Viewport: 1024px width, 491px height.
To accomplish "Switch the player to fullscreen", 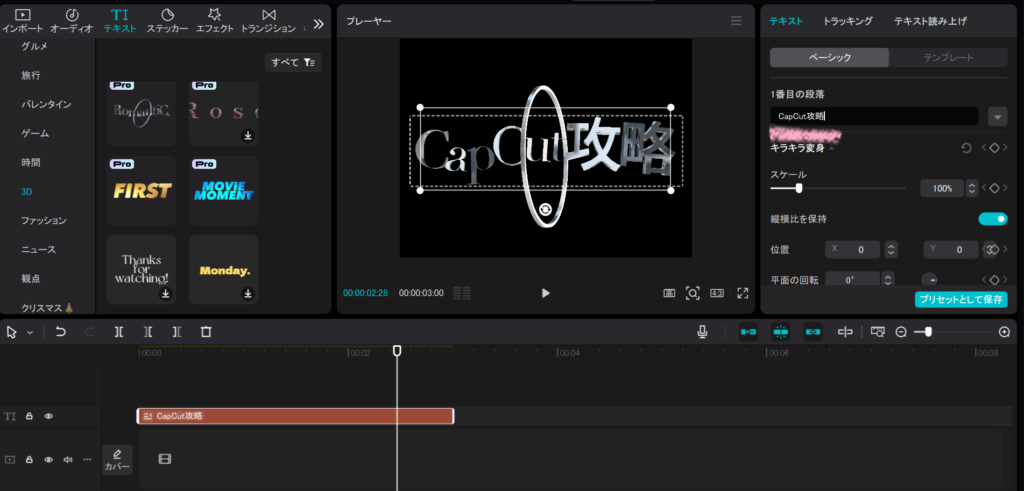I will 743,293.
